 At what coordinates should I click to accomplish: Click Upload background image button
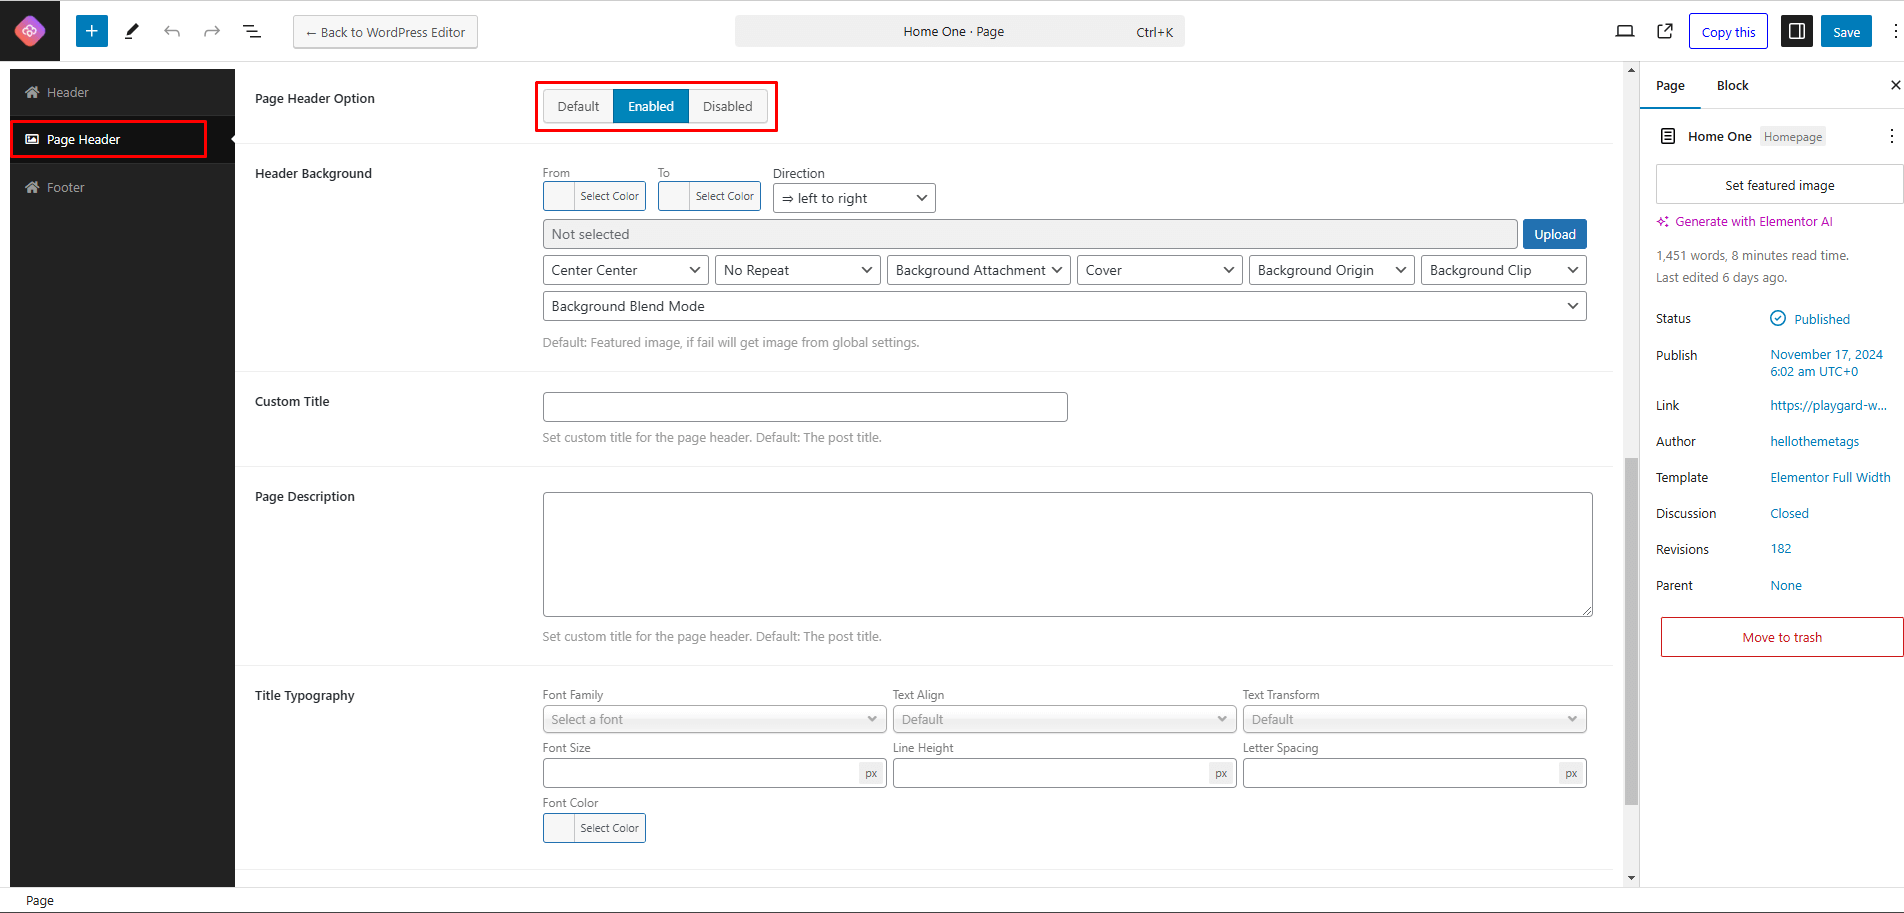click(1555, 234)
